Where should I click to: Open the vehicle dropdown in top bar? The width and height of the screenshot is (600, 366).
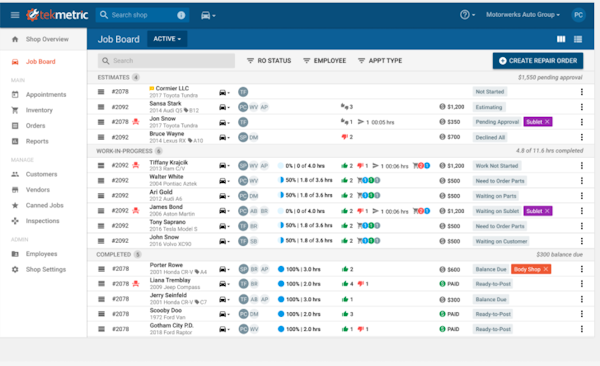tap(208, 15)
